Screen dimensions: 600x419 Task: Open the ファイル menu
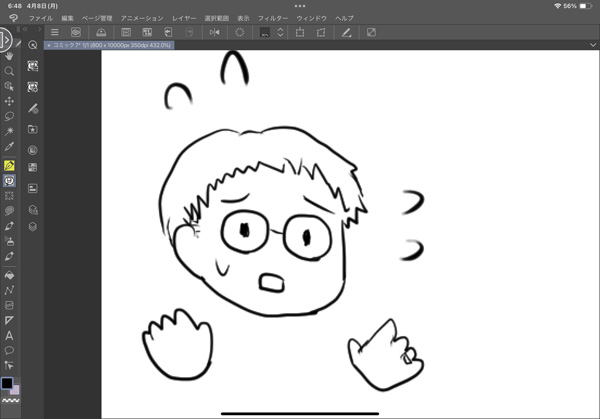(42, 18)
